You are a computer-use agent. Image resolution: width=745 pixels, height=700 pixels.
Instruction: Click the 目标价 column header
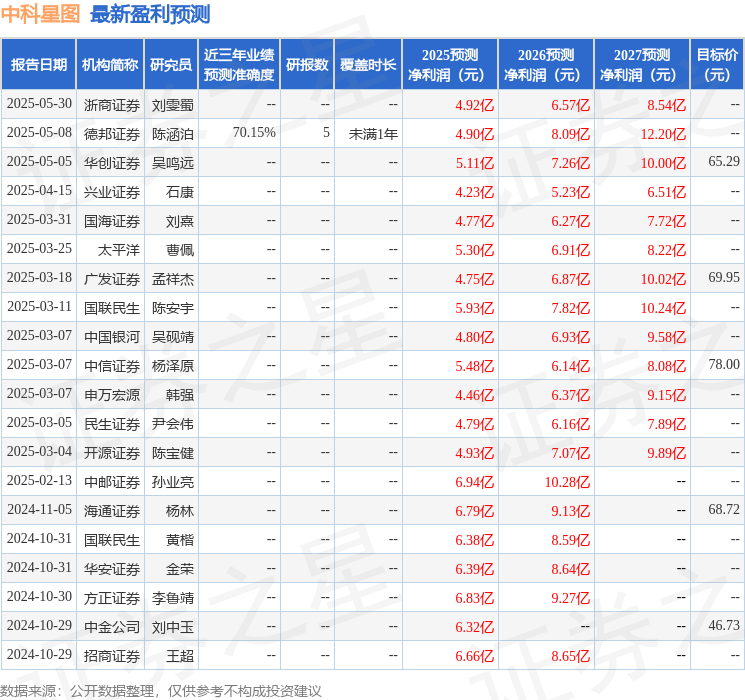click(716, 65)
